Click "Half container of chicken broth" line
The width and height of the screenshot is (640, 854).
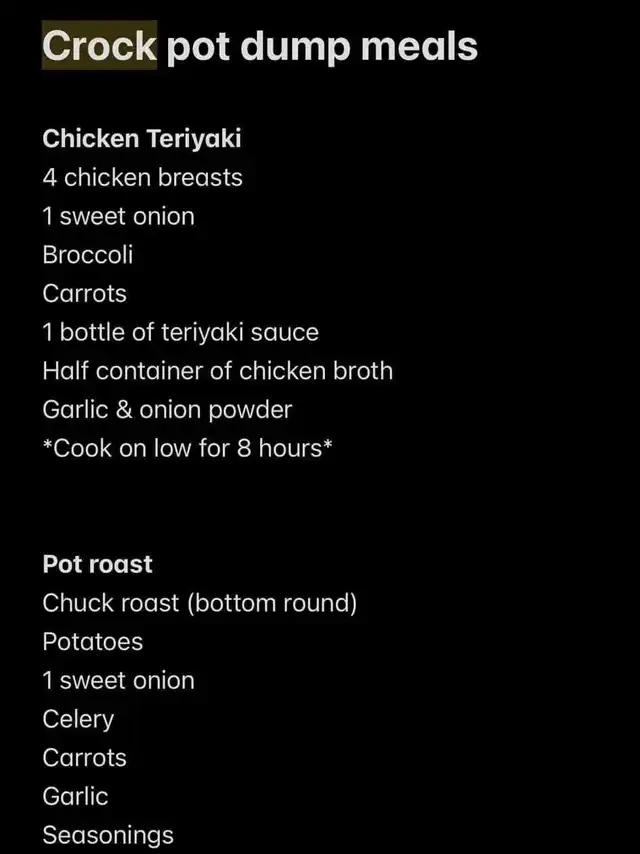[x=217, y=371]
